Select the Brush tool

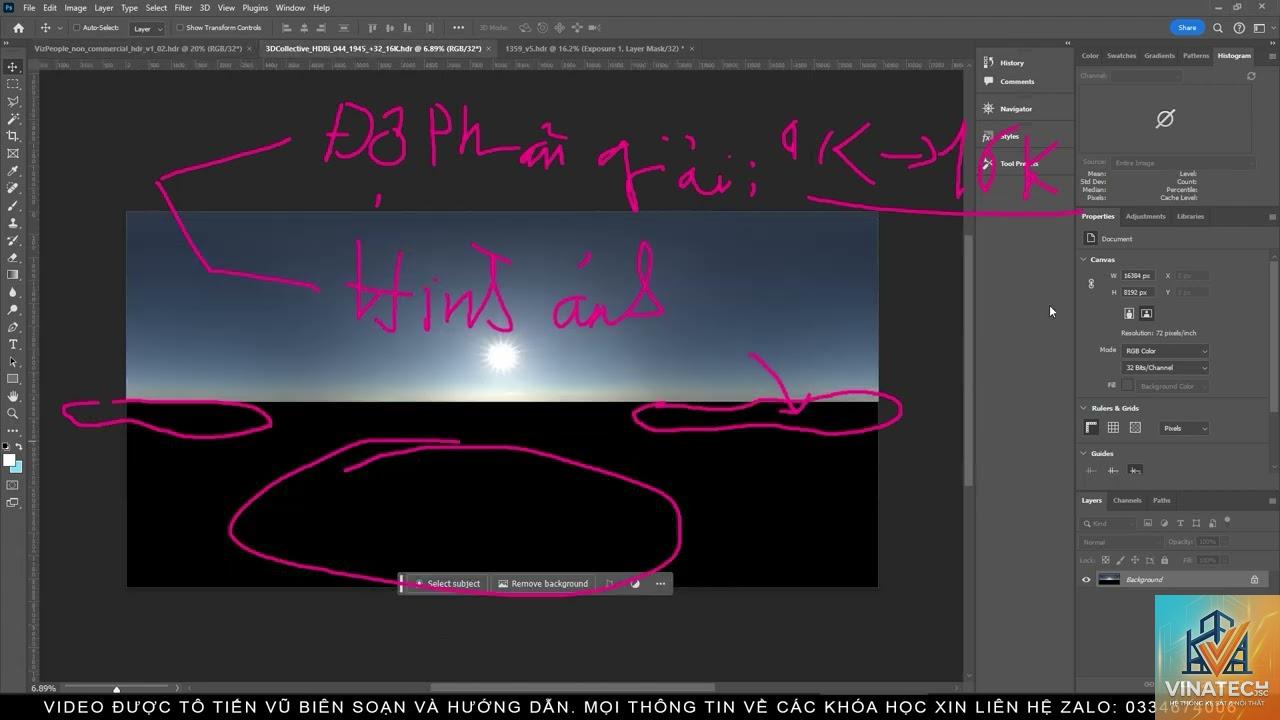click(x=13, y=205)
